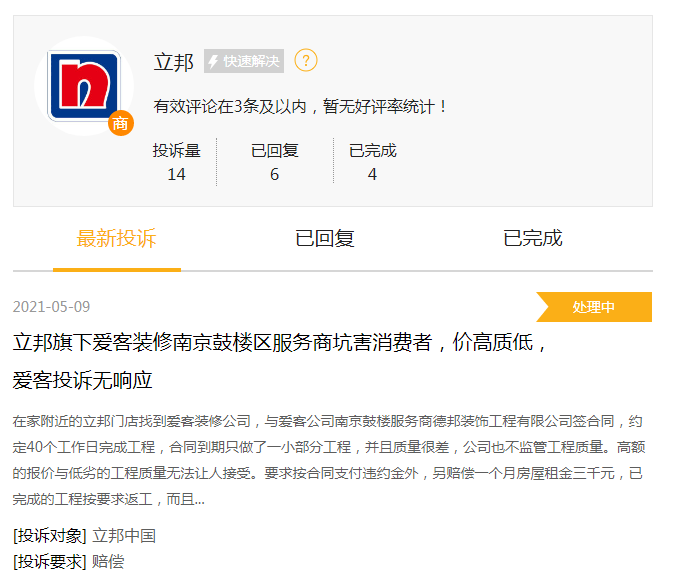Click the 已完成 count 4
Image resolution: width=674 pixels, height=587 pixels.
(x=372, y=174)
